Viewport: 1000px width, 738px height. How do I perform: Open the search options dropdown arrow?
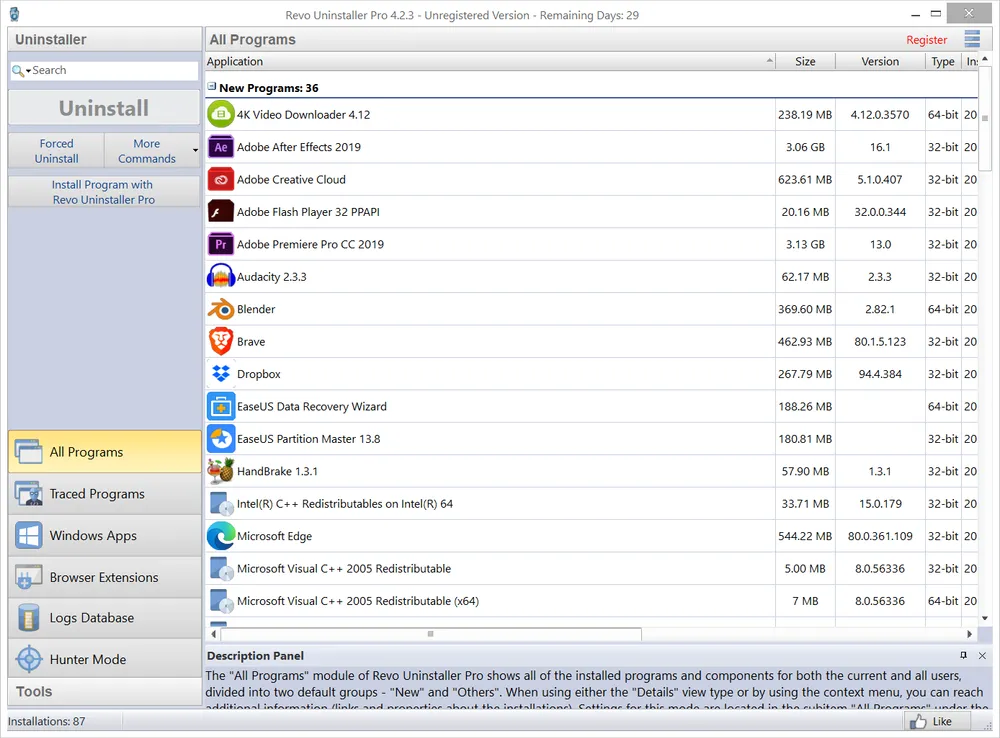click(29, 70)
